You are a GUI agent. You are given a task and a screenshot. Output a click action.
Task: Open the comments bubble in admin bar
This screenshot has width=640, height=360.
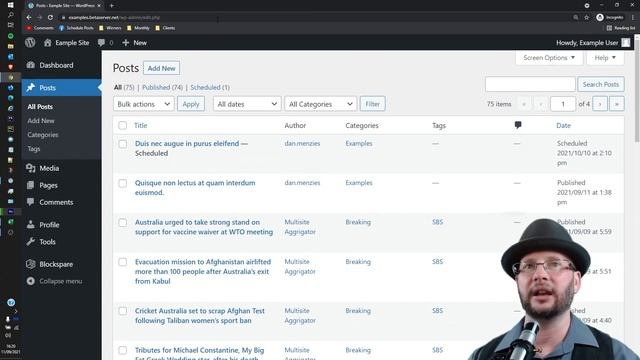(101, 42)
